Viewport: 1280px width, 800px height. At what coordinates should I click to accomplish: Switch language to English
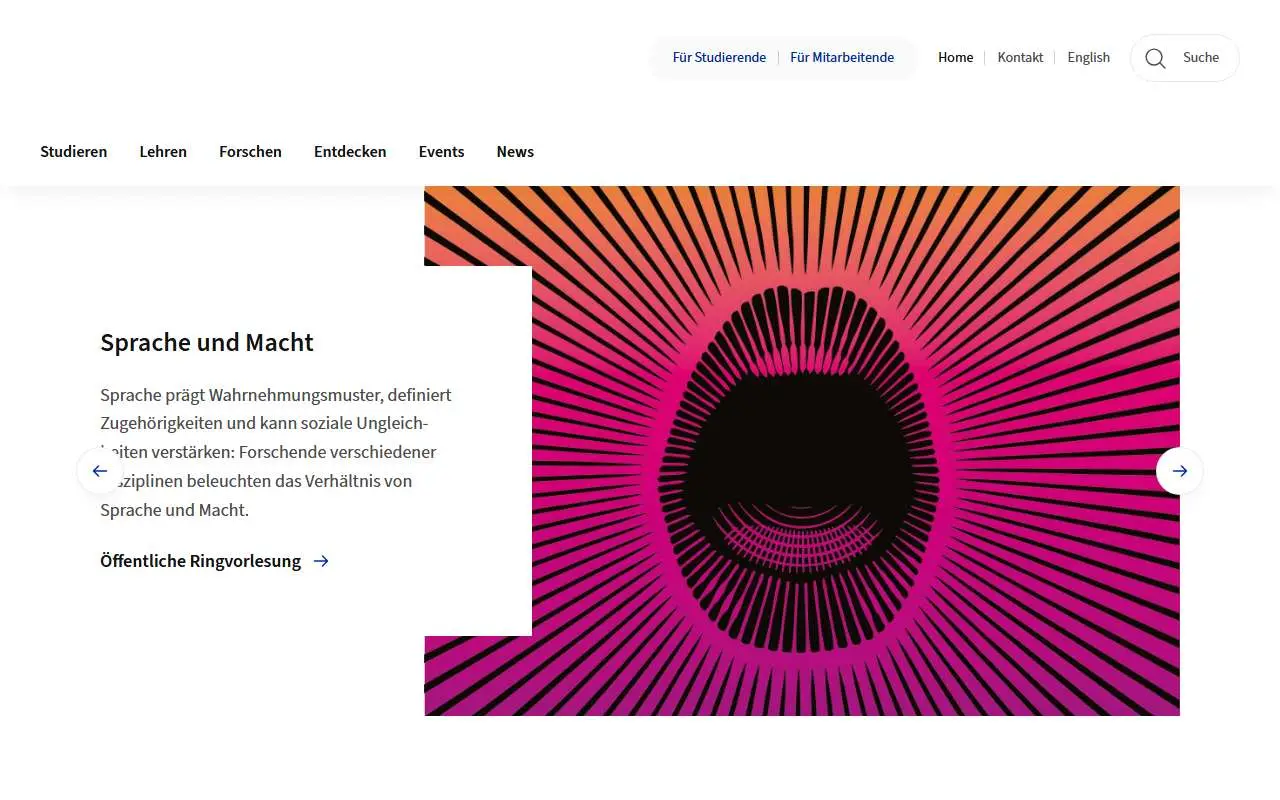pos(1088,57)
